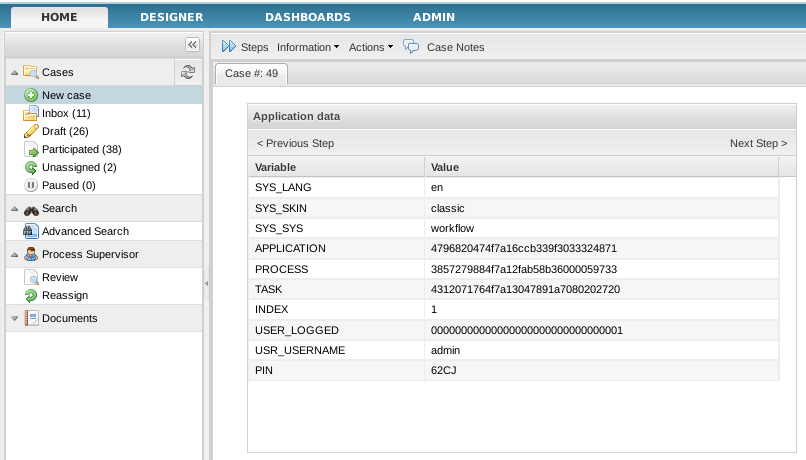
Task: Open Unassigned (2) cases list
Action: click(x=79, y=167)
